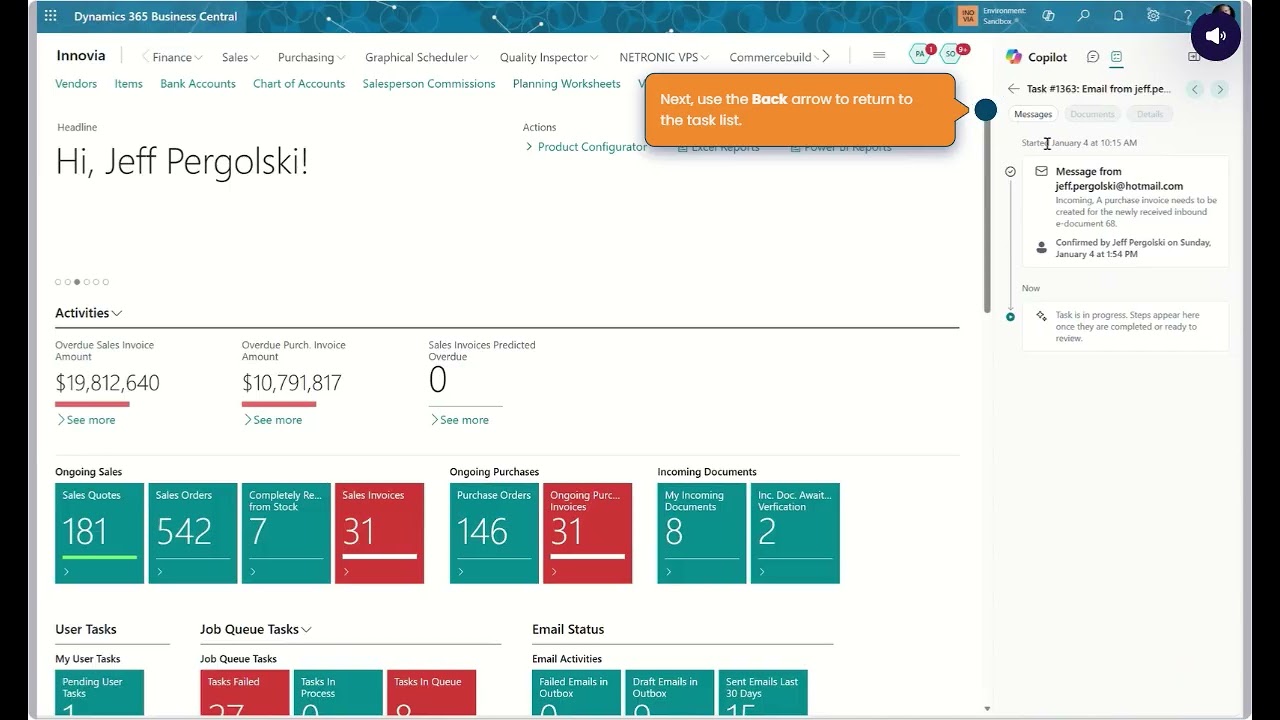Viewport: 1280px width, 720px height.
Task: Select the Messages tab
Action: [1033, 114]
